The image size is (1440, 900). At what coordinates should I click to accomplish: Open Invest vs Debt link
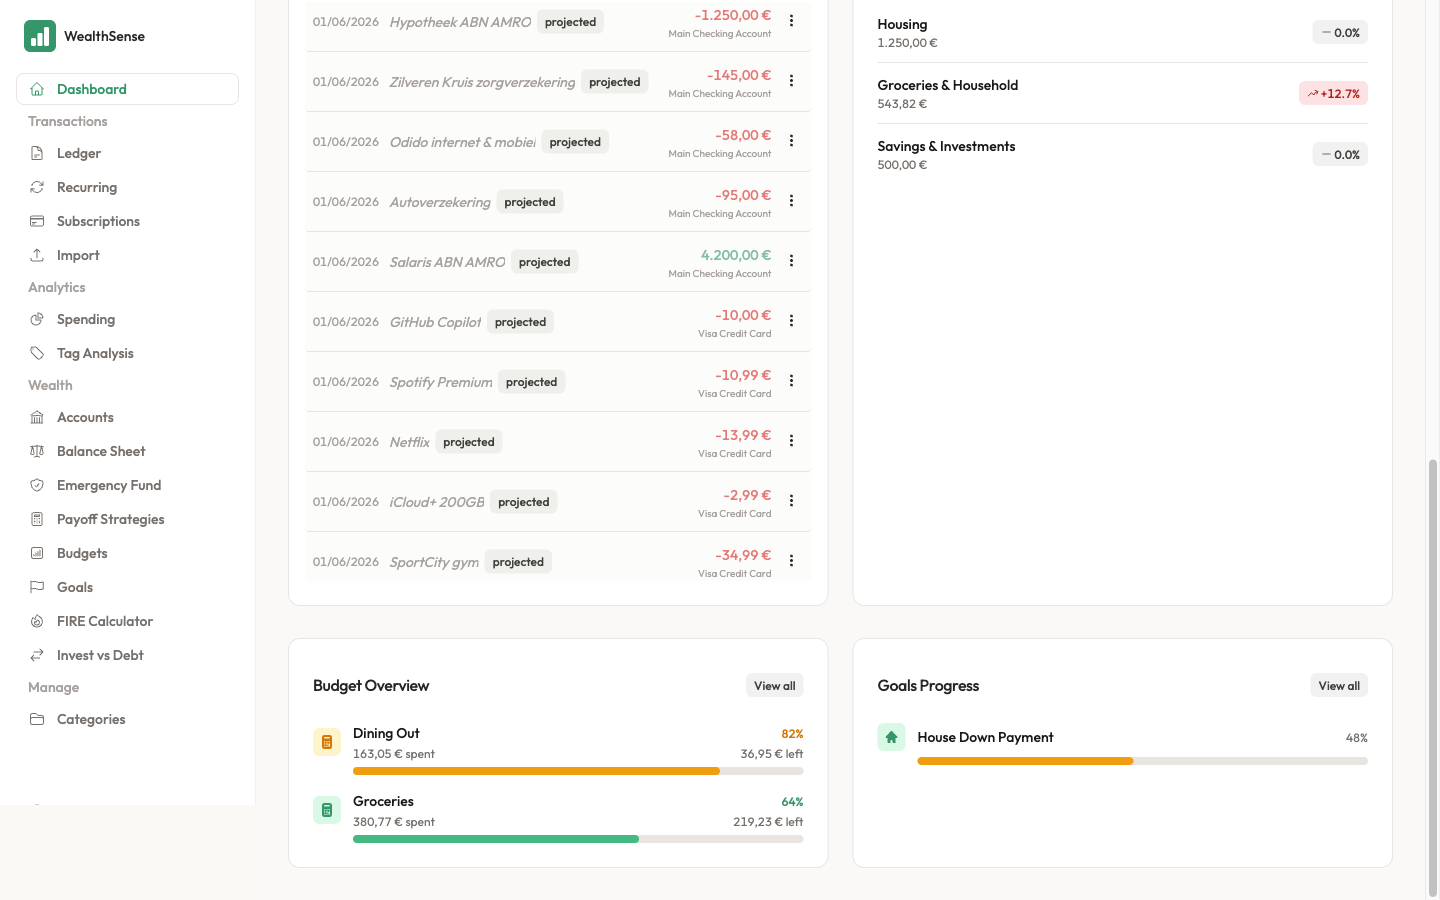(x=127, y=655)
